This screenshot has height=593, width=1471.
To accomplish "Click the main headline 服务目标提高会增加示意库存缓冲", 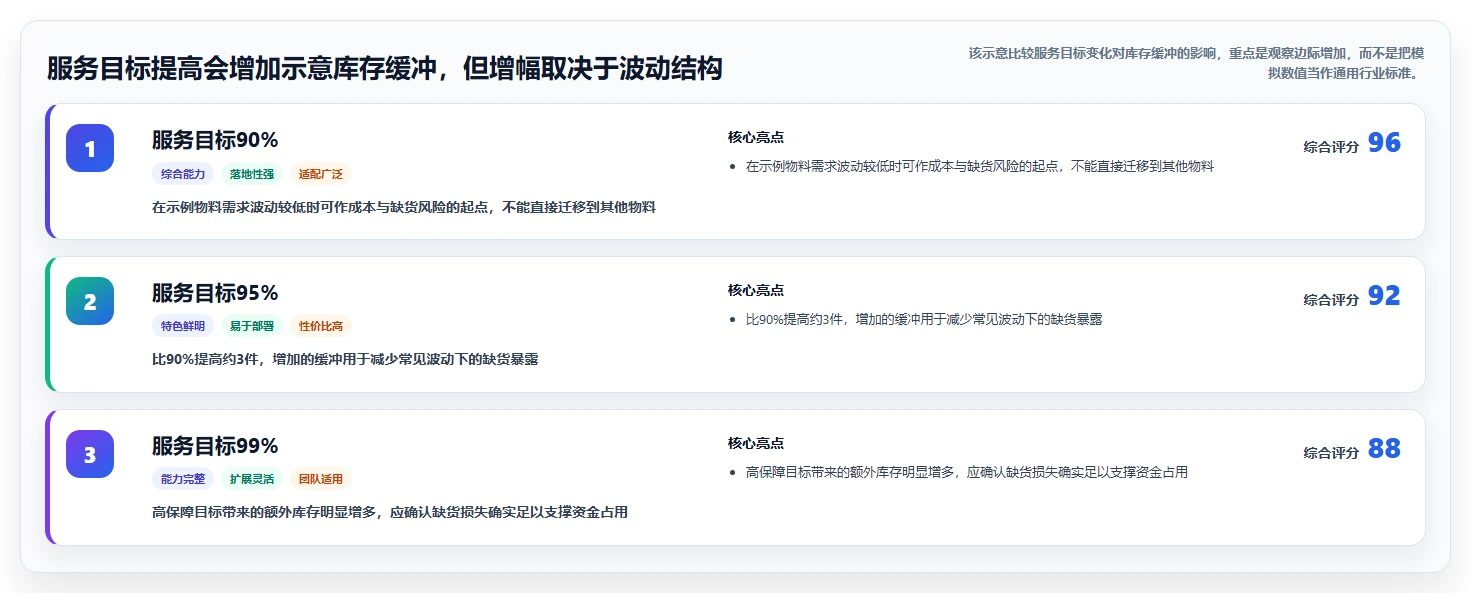I will 384,69.
